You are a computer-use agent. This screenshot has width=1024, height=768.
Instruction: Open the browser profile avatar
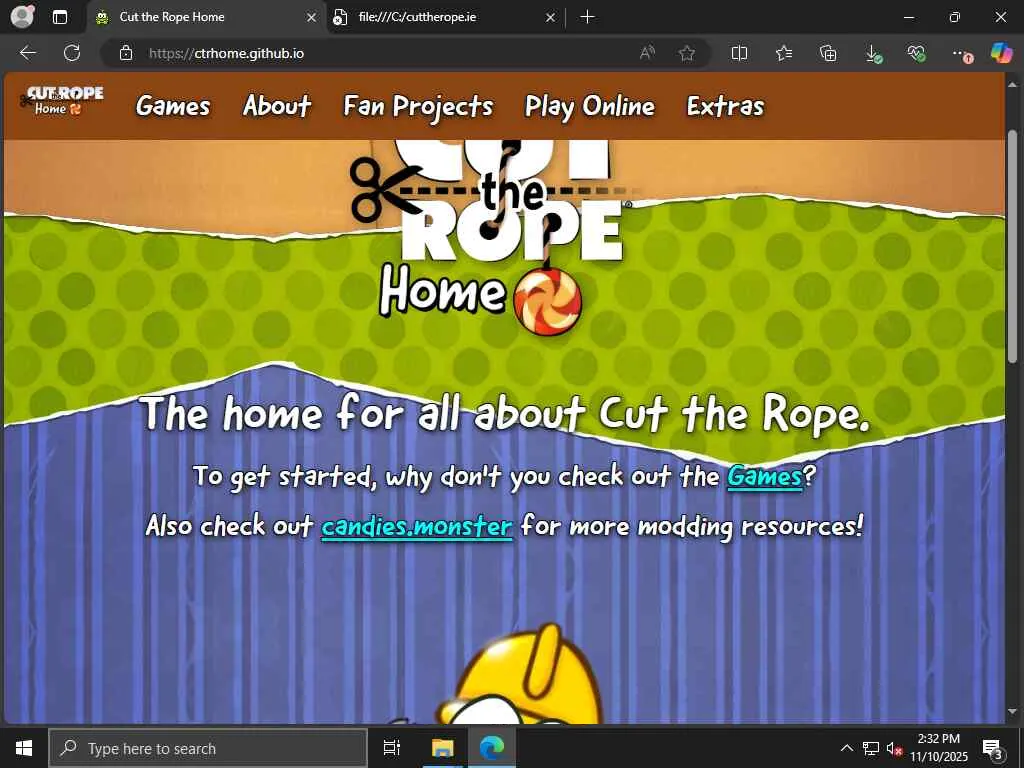tap(23, 16)
